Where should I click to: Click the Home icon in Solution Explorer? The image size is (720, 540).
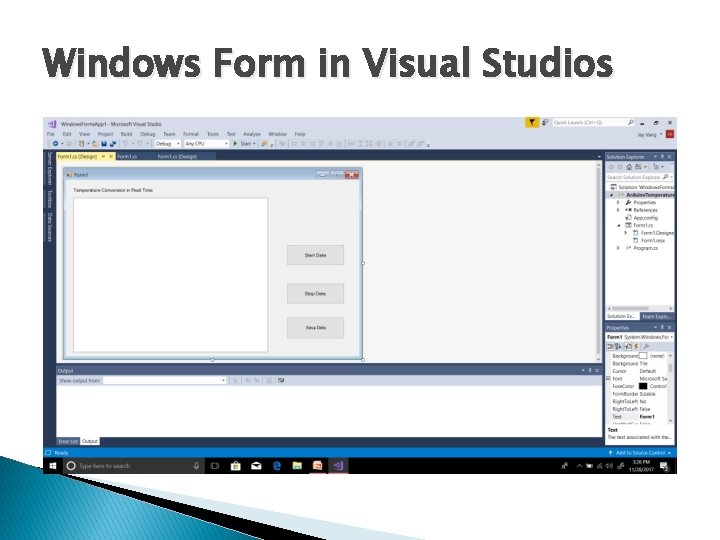click(x=629, y=167)
